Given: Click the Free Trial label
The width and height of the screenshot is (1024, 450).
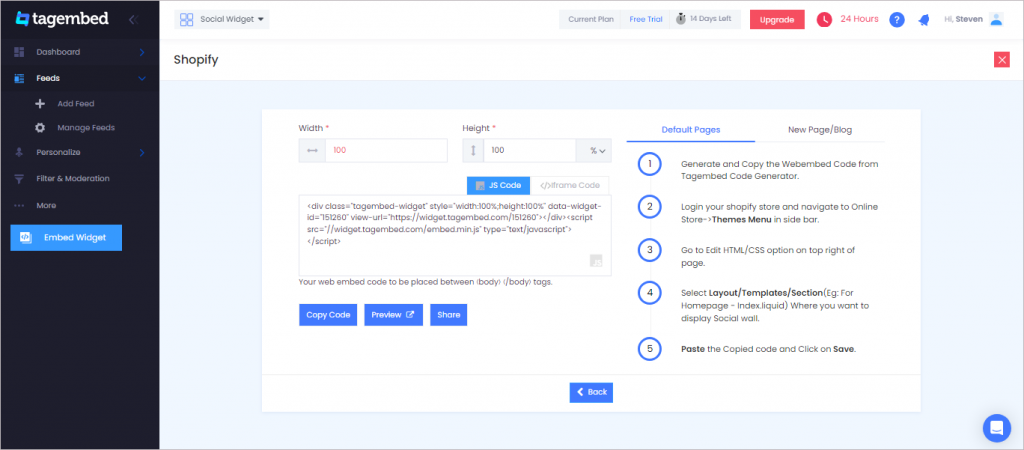Looking at the screenshot, I should coord(646,20).
